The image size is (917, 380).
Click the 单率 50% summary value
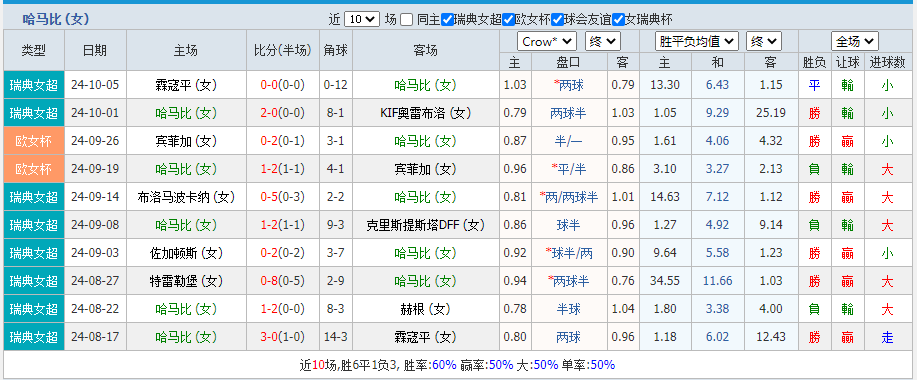pos(603,365)
